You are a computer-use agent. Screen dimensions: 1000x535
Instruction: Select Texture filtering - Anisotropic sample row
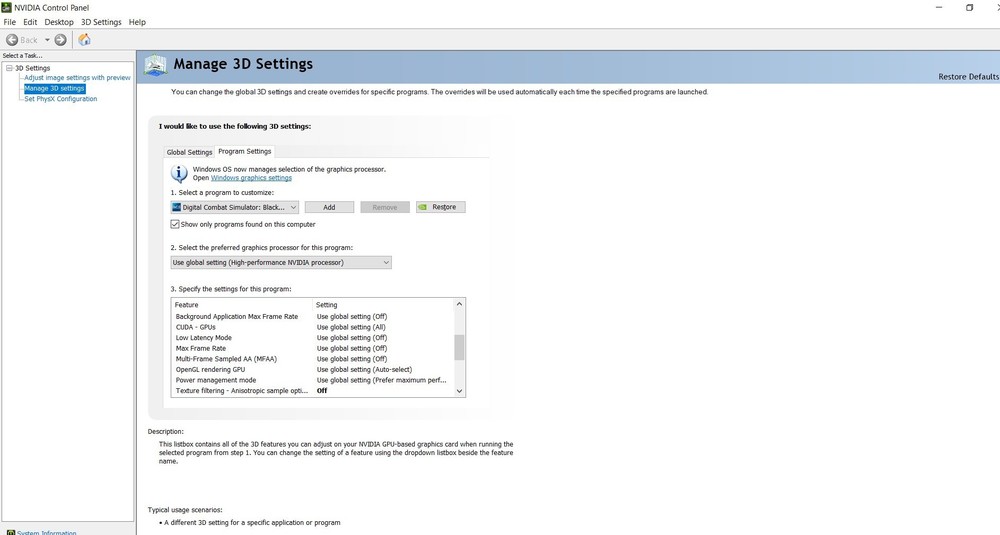coord(312,391)
